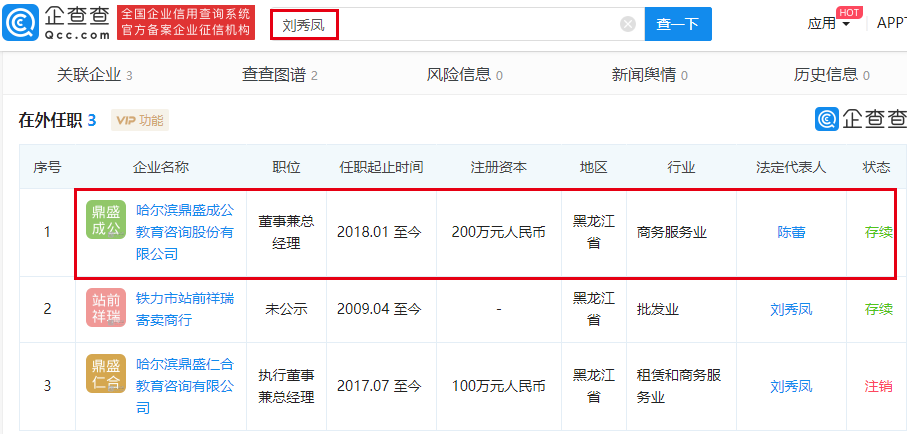
Task: Select the 存续 status in row 1
Action: click(x=878, y=232)
